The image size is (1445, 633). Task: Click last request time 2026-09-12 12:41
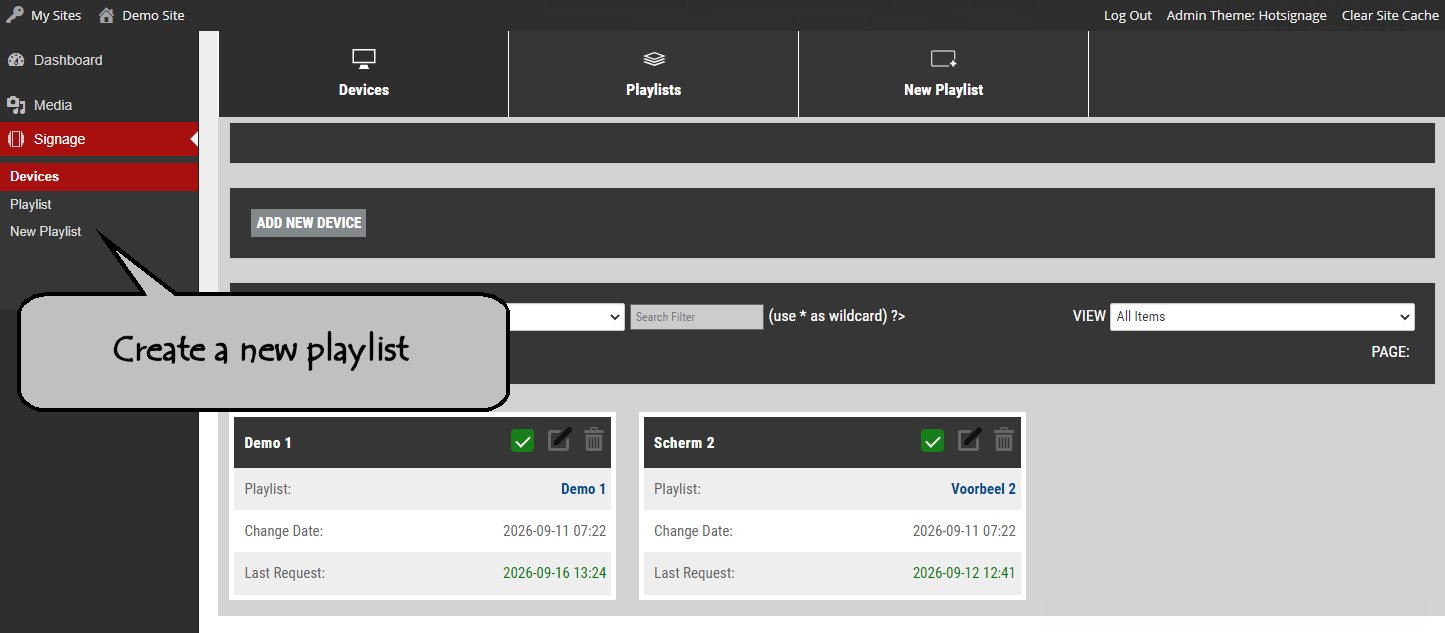point(964,573)
